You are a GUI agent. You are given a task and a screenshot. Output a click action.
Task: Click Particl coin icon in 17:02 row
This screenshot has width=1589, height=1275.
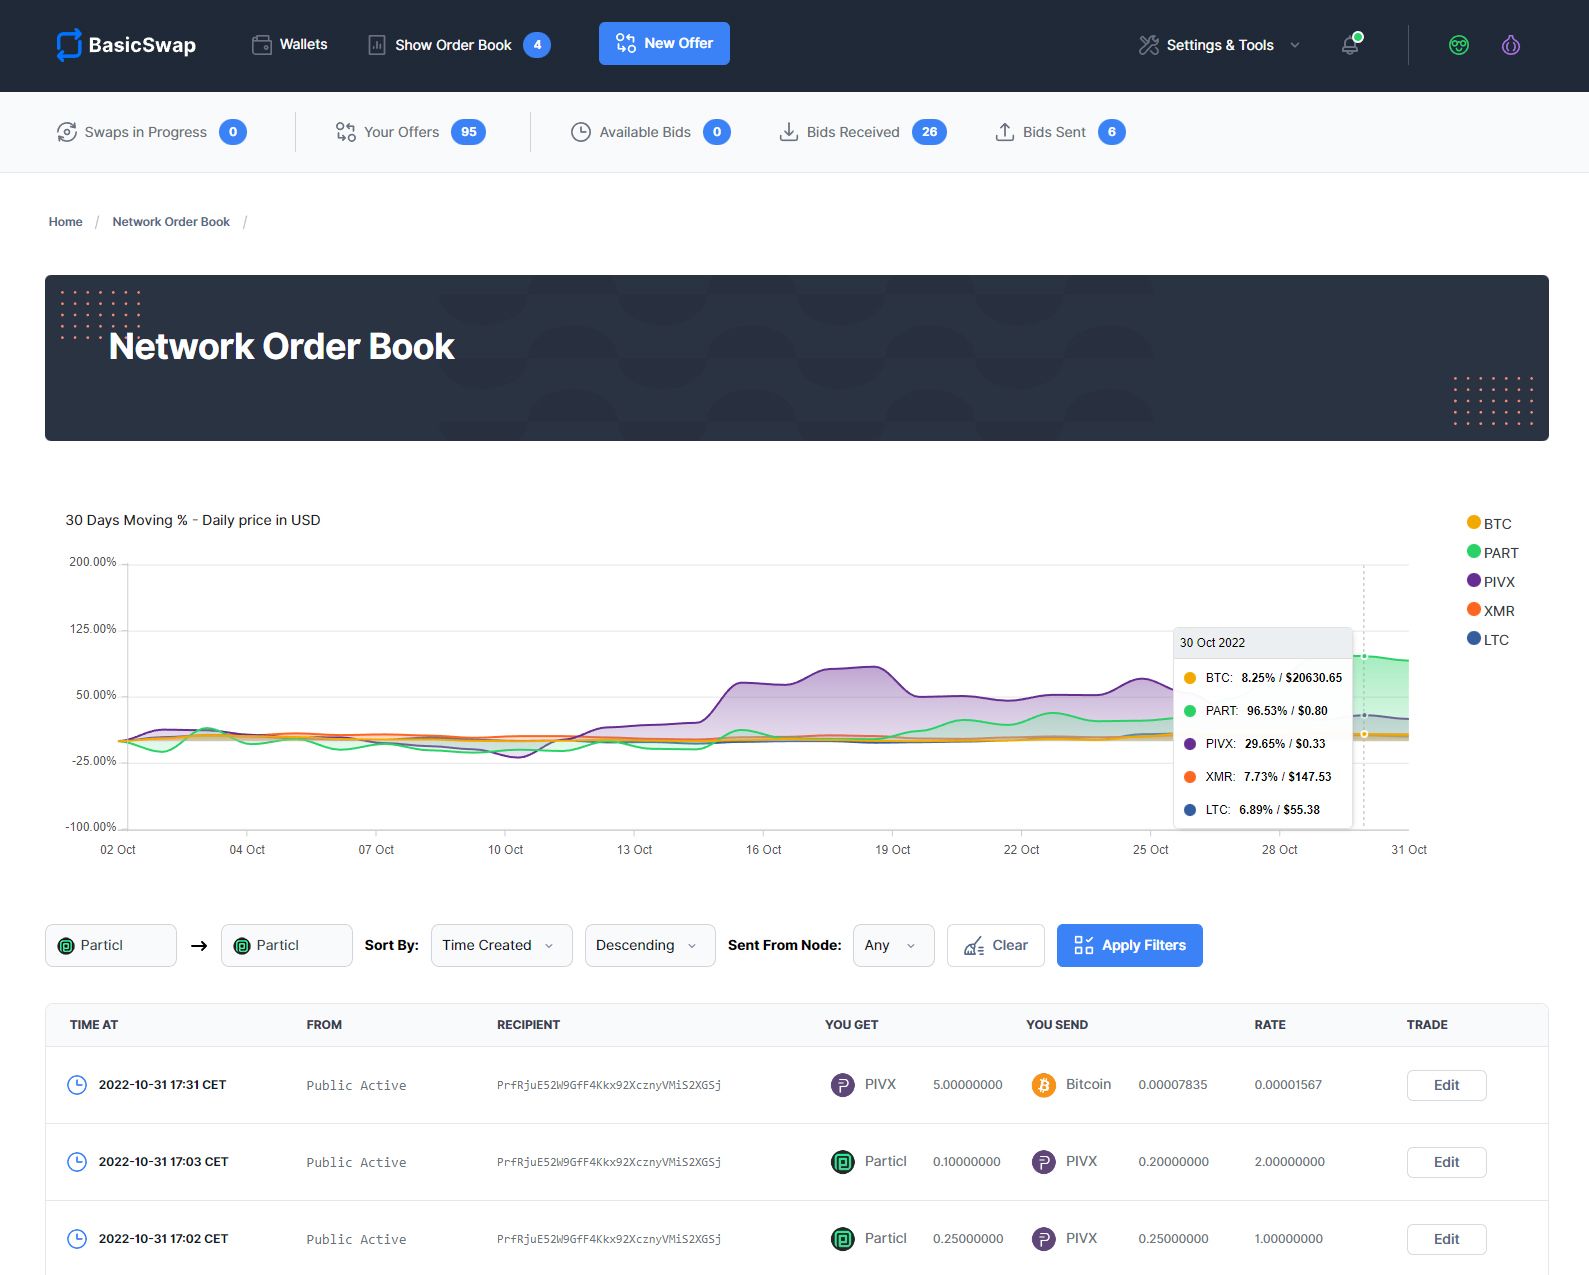coord(843,1239)
